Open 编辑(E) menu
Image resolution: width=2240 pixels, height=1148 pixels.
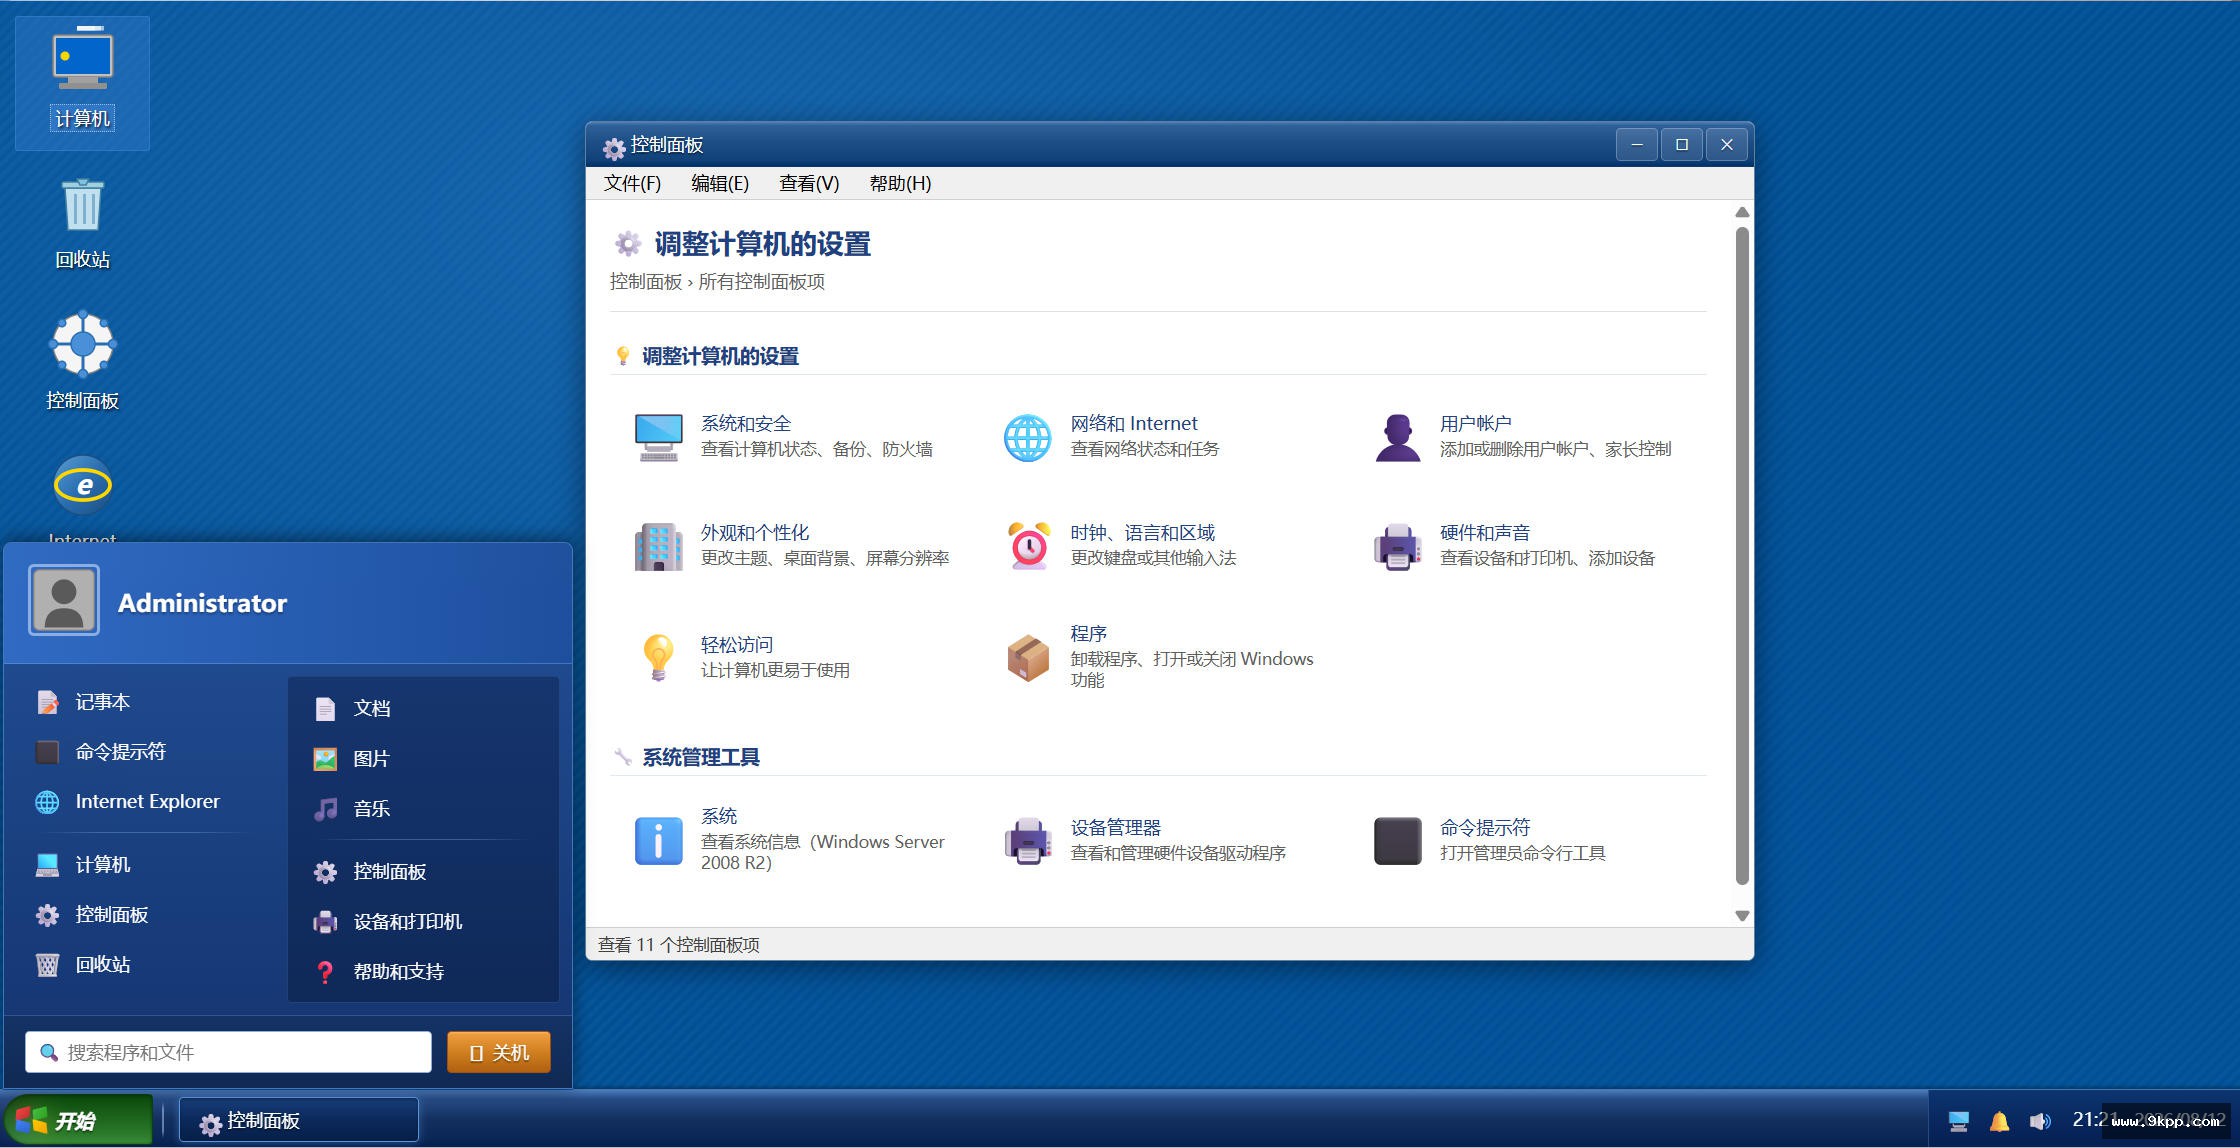(720, 183)
